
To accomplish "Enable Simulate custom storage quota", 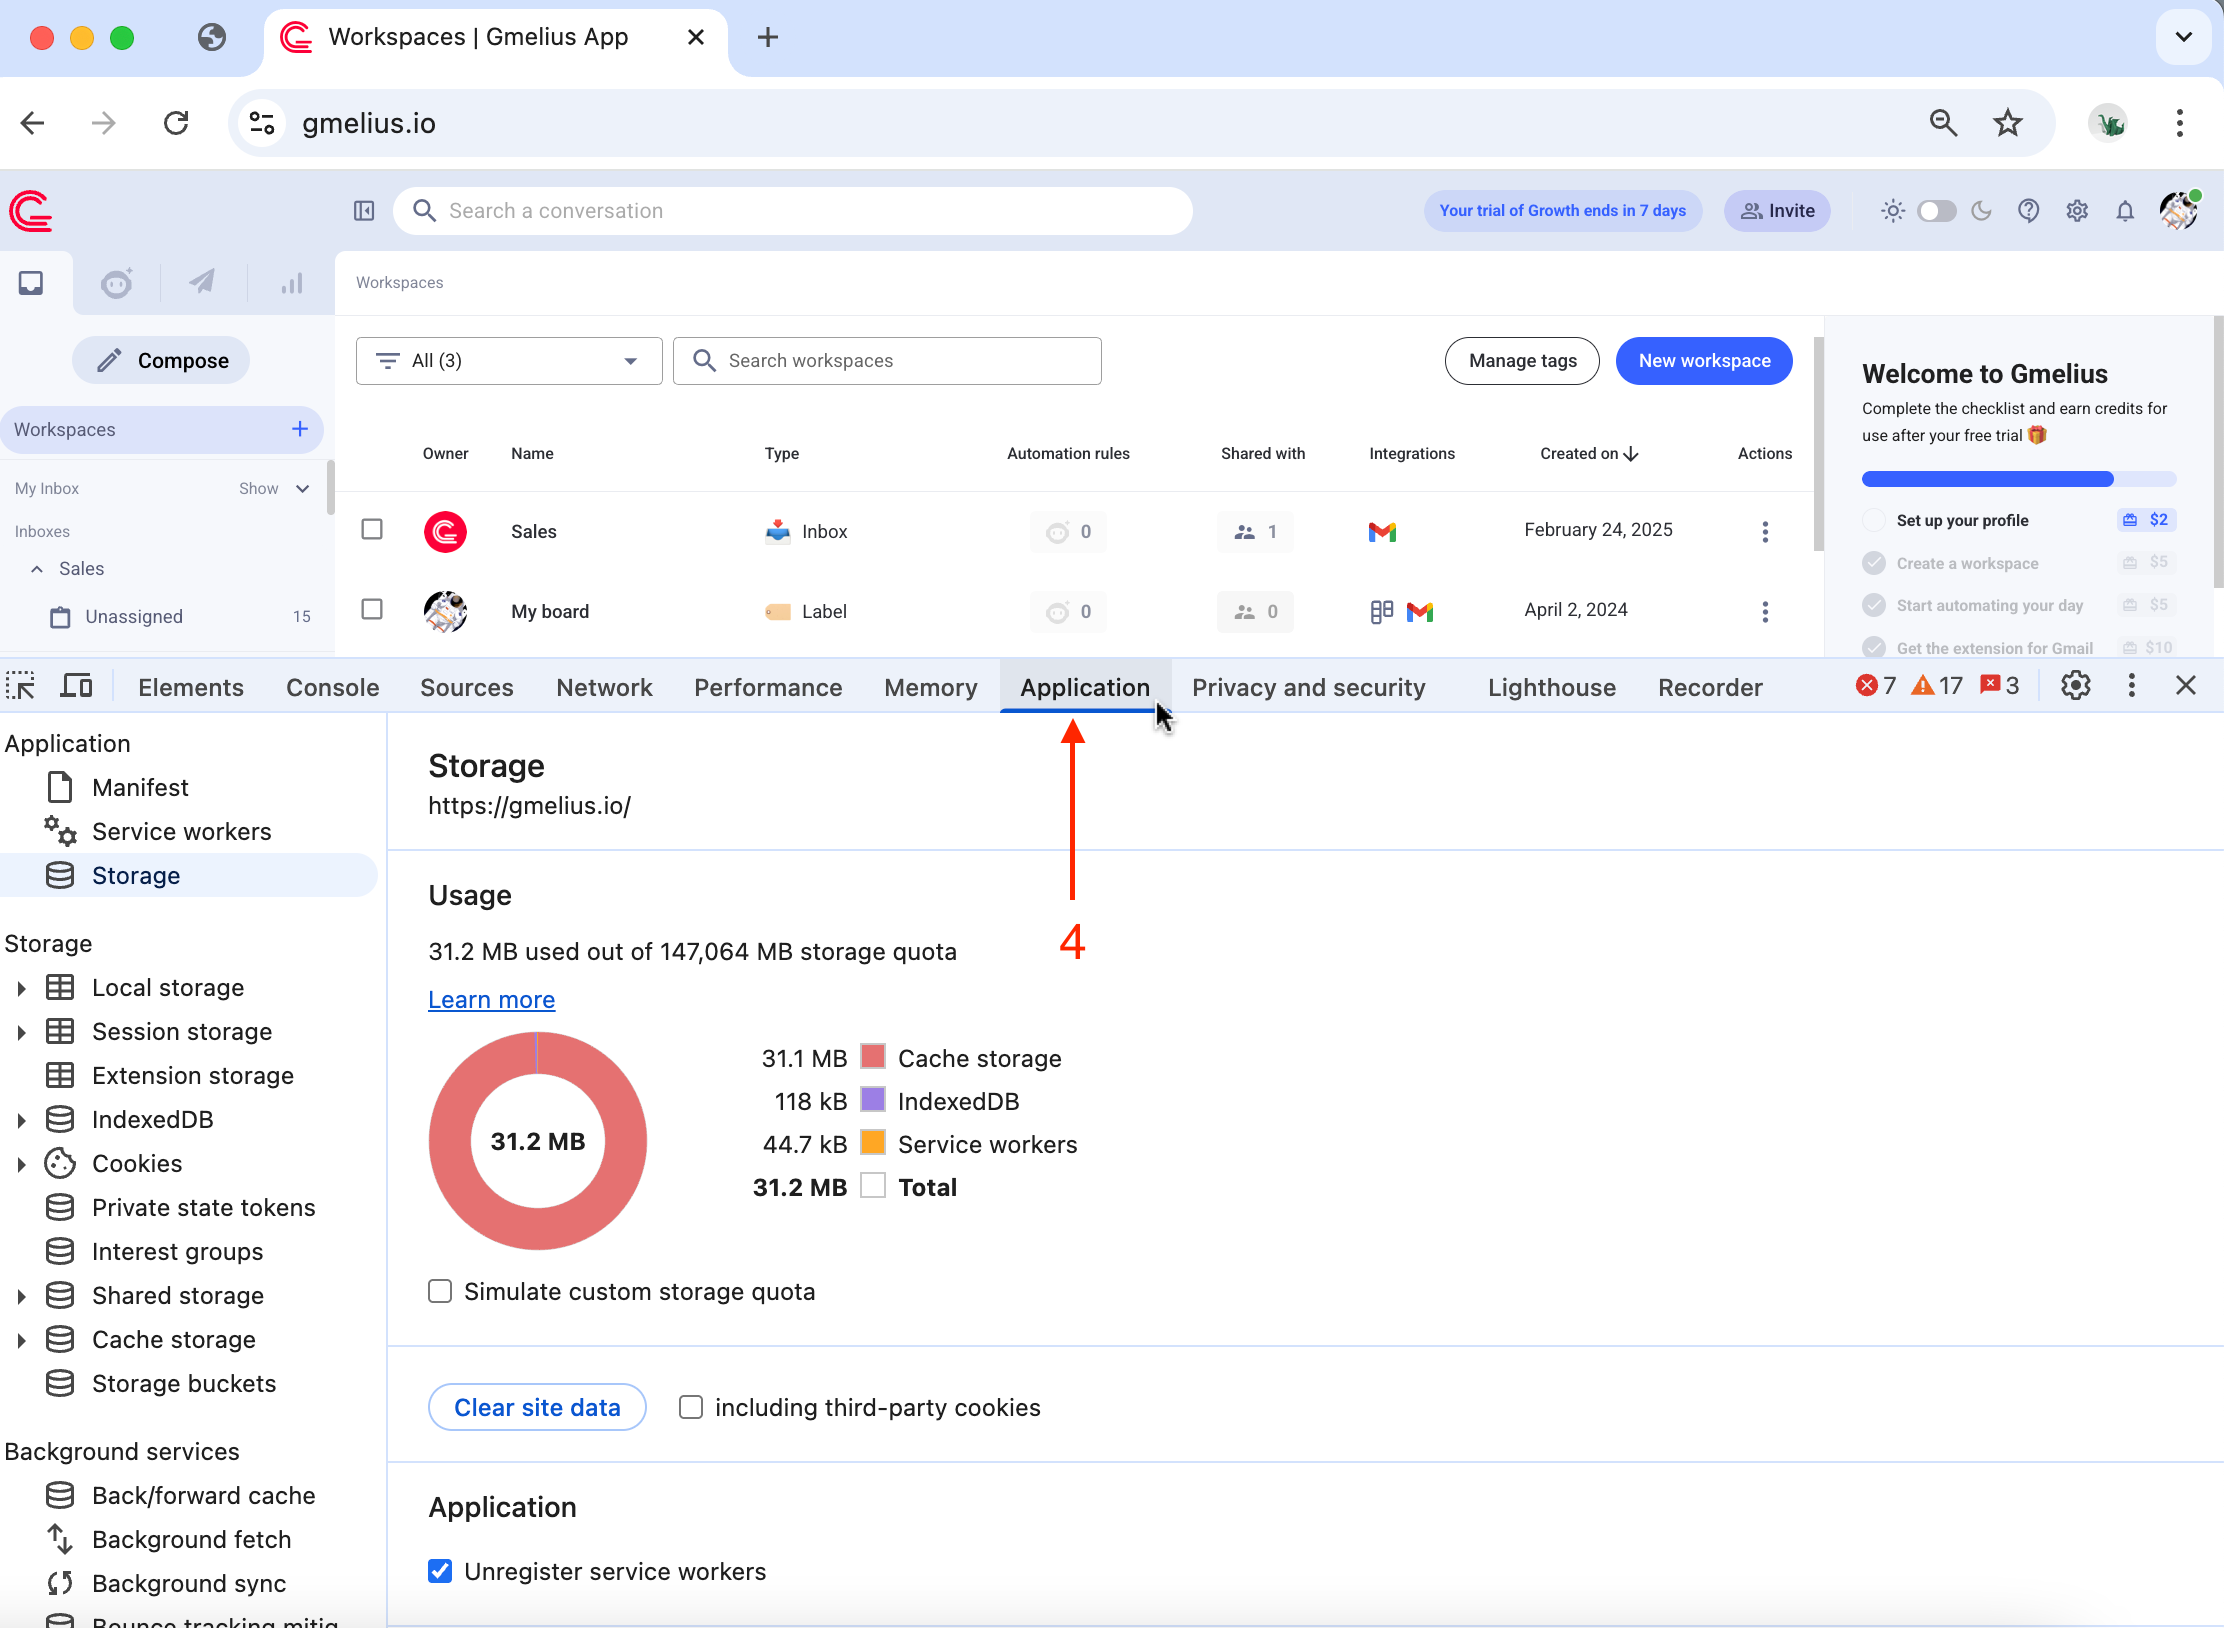I will click(x=440, y=1291).
